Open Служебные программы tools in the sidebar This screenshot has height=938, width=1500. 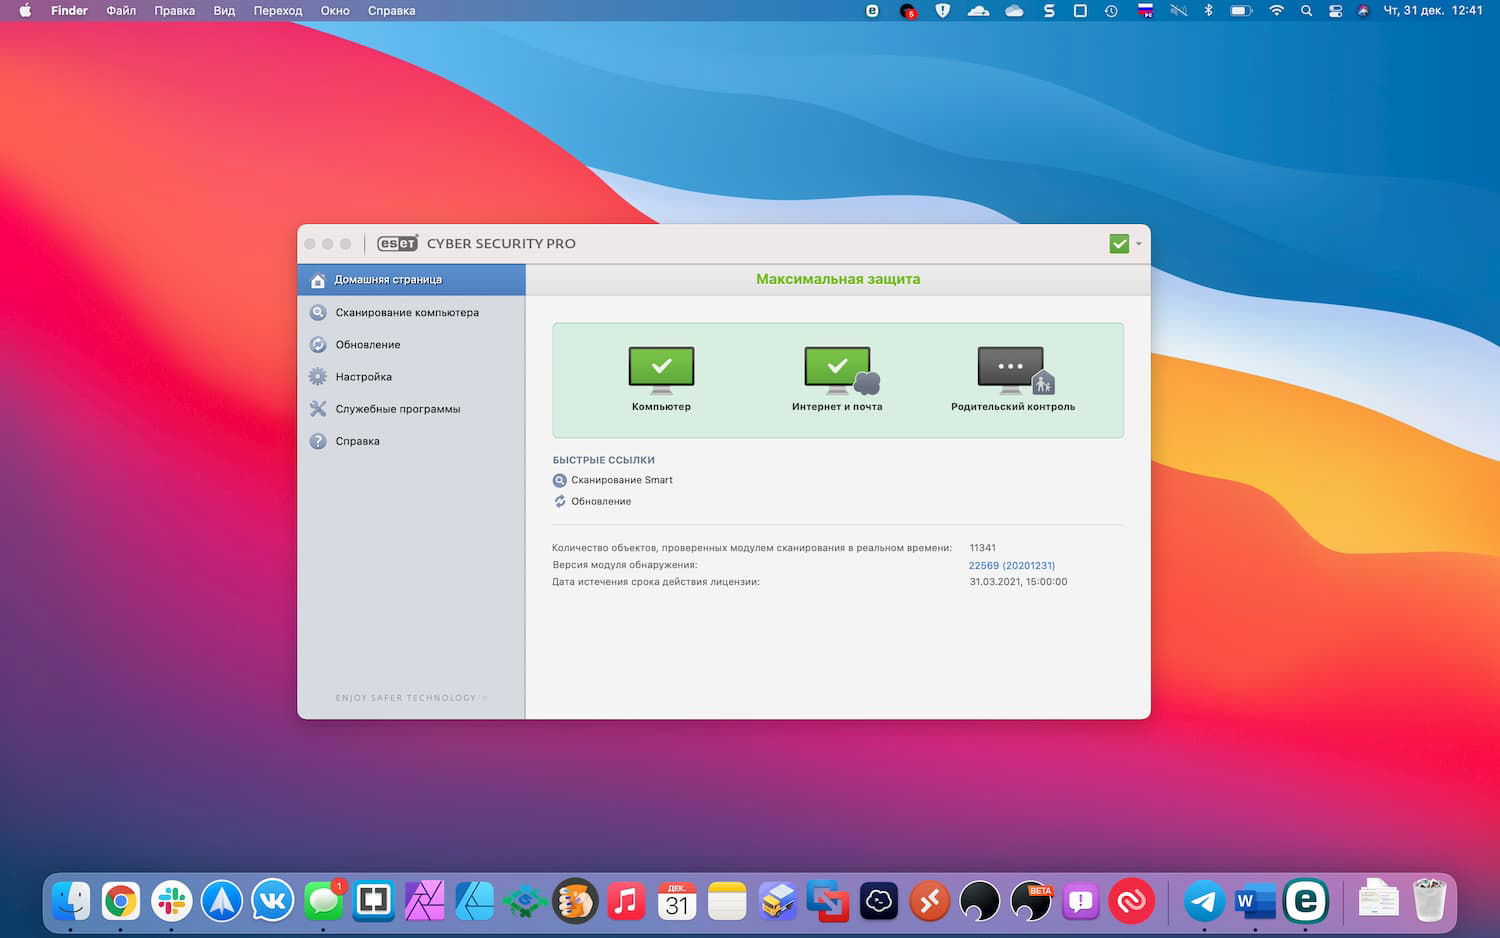397,409
